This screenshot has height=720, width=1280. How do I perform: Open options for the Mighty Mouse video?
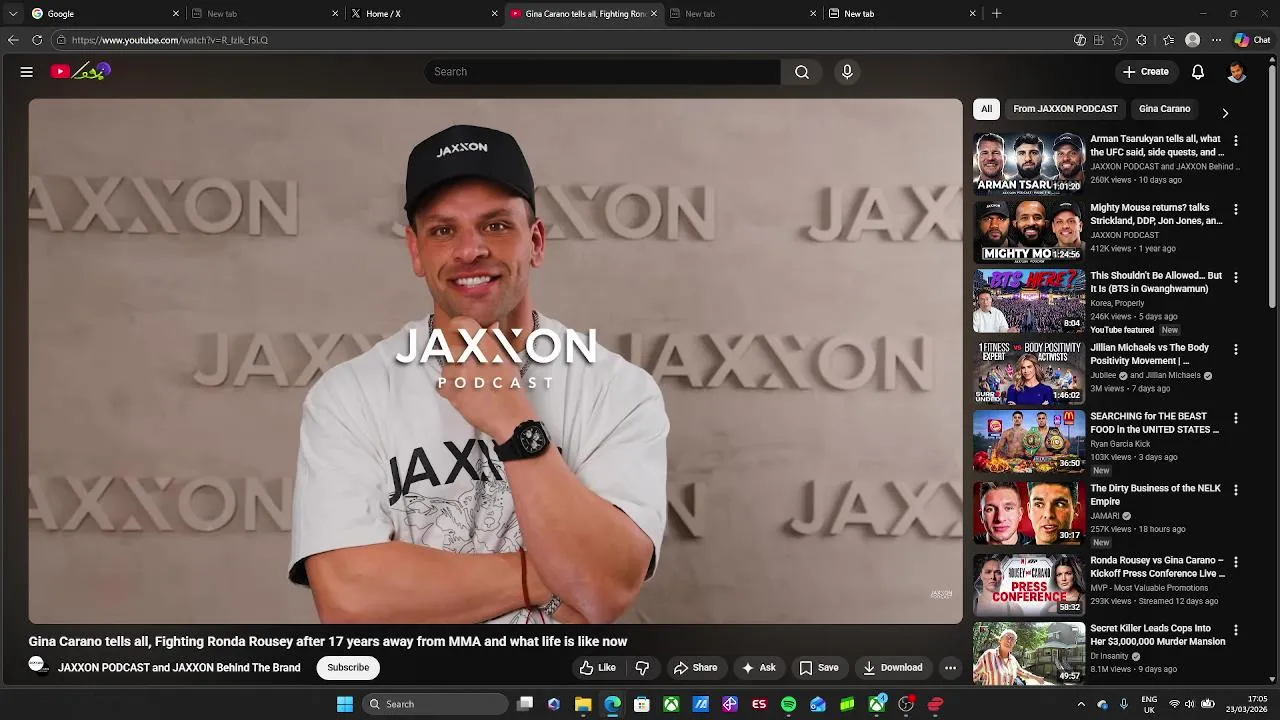1236,210
